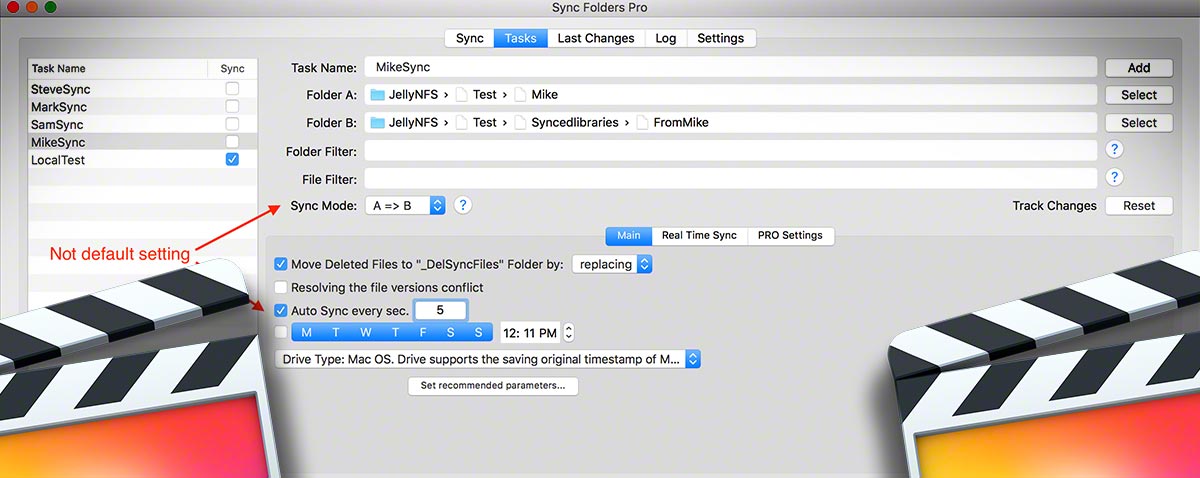
Task: Open Sync Mode A => B dropdown
Action: (x=405, y=205)
